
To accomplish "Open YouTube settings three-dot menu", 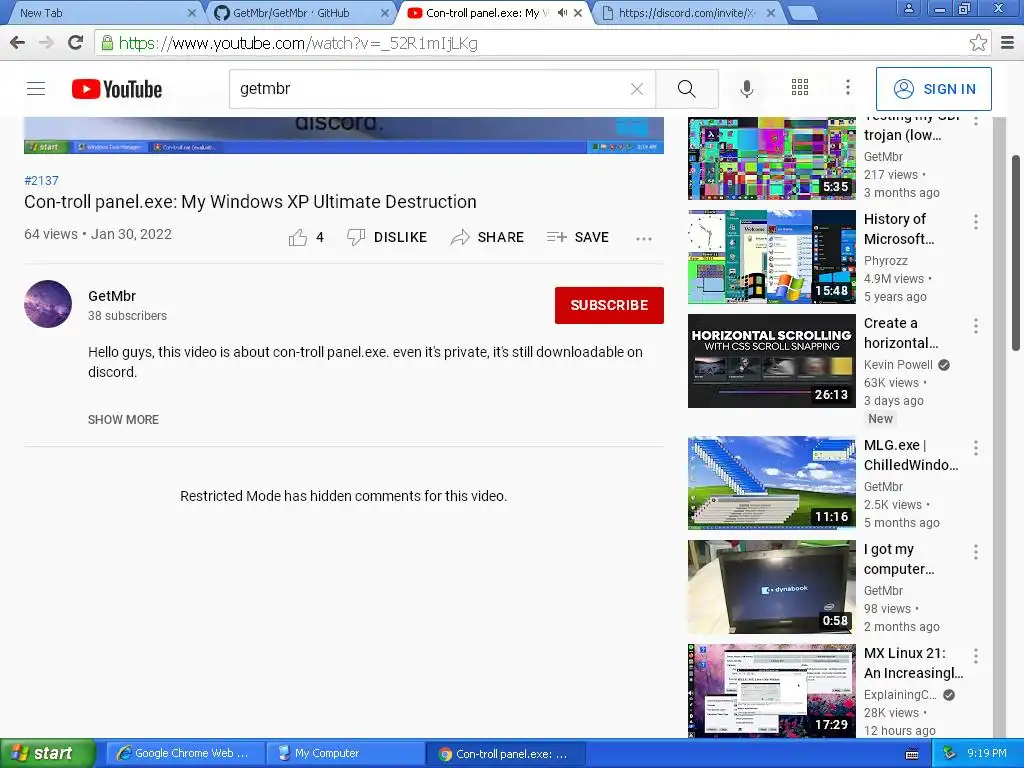I will (848, 88).
